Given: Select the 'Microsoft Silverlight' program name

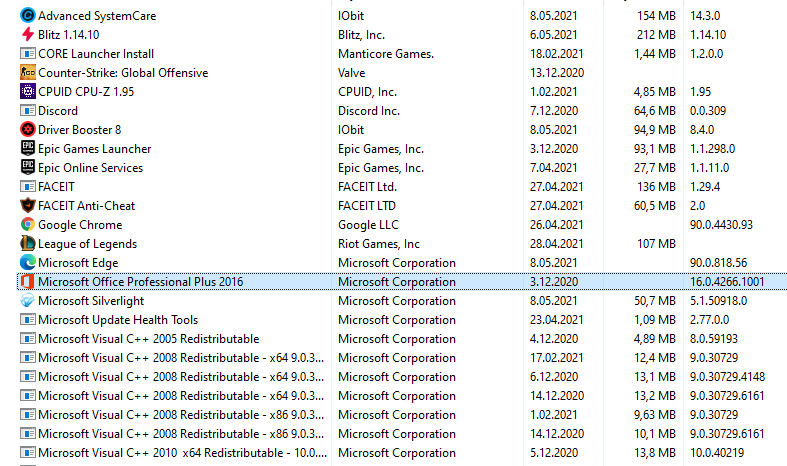Looking at the screenshot, I should [91, 301].
